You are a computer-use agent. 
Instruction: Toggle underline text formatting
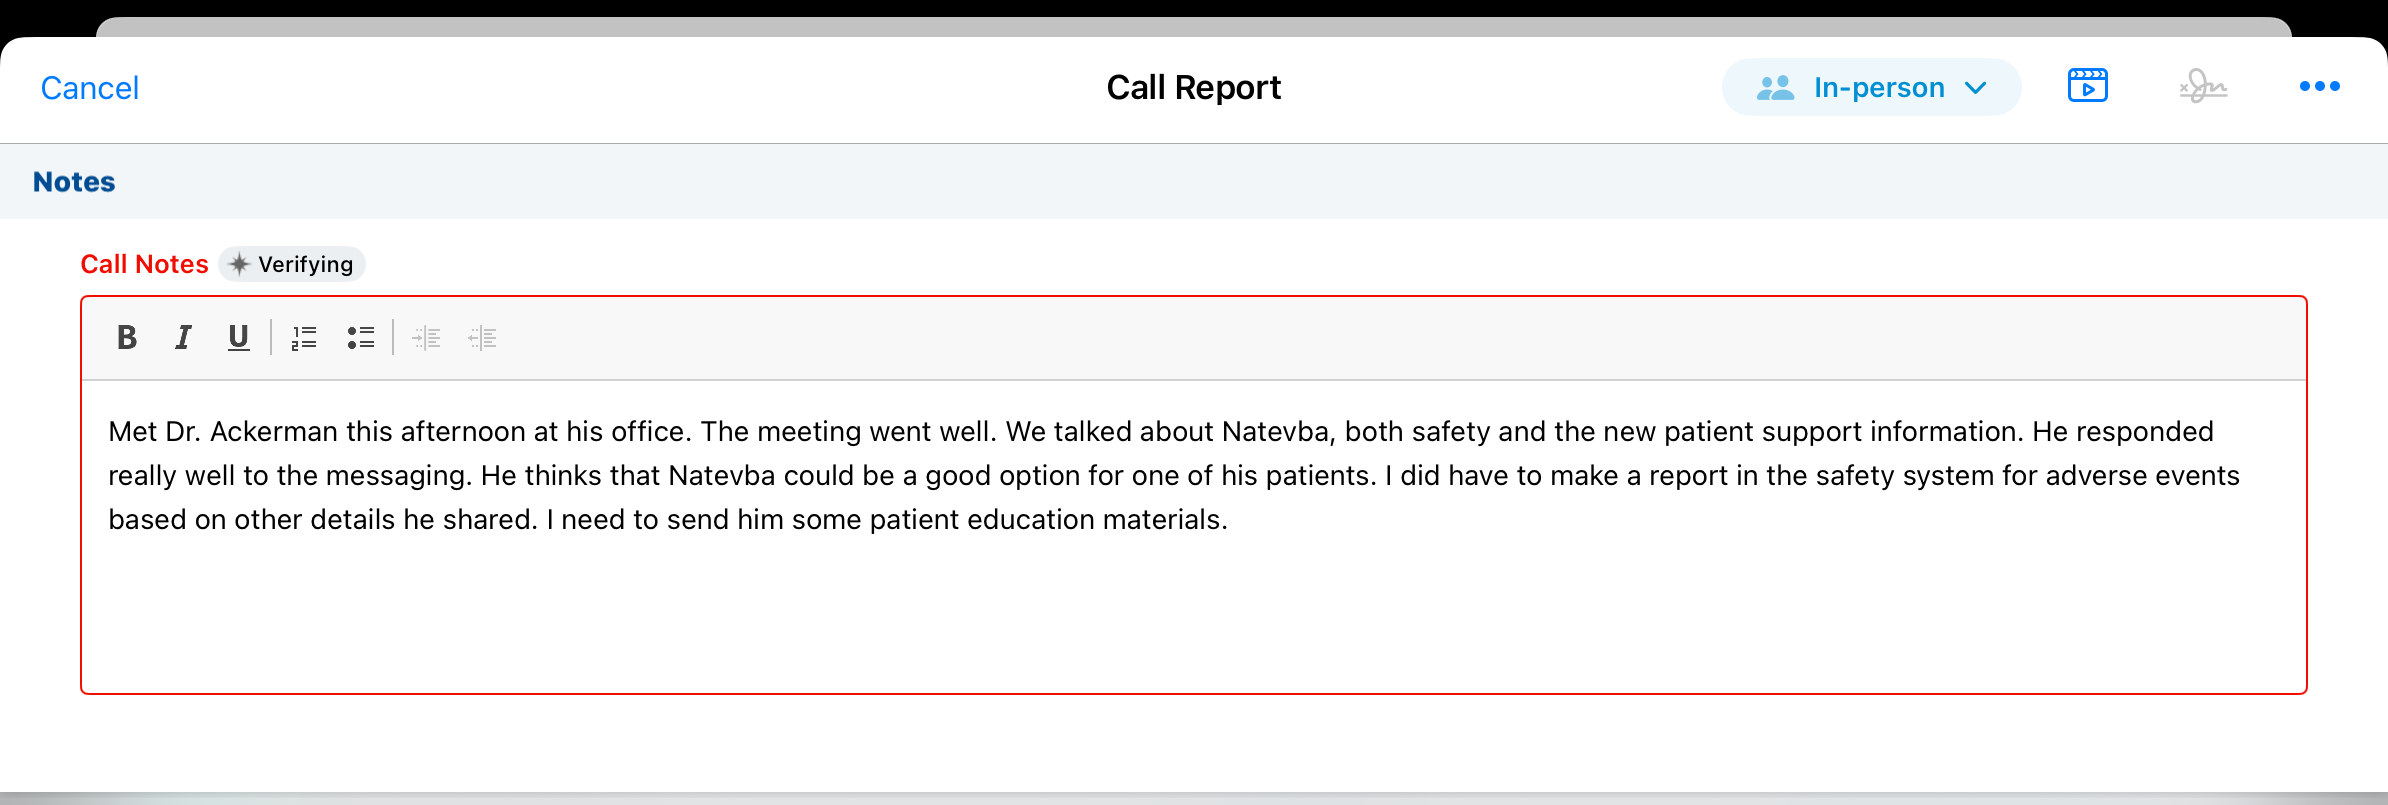point(238,338)
